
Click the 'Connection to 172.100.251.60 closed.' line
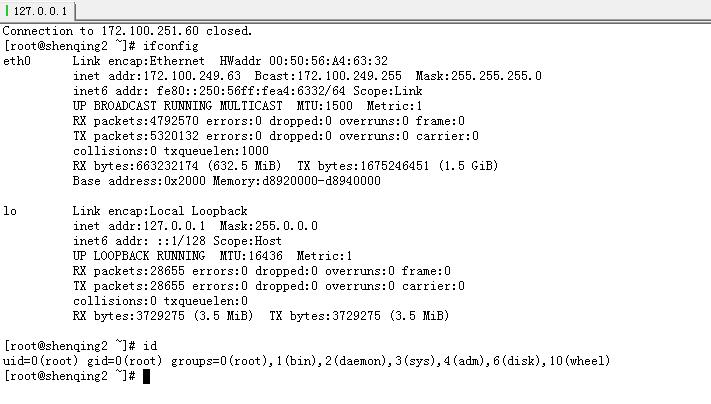(x=127, y=31)
